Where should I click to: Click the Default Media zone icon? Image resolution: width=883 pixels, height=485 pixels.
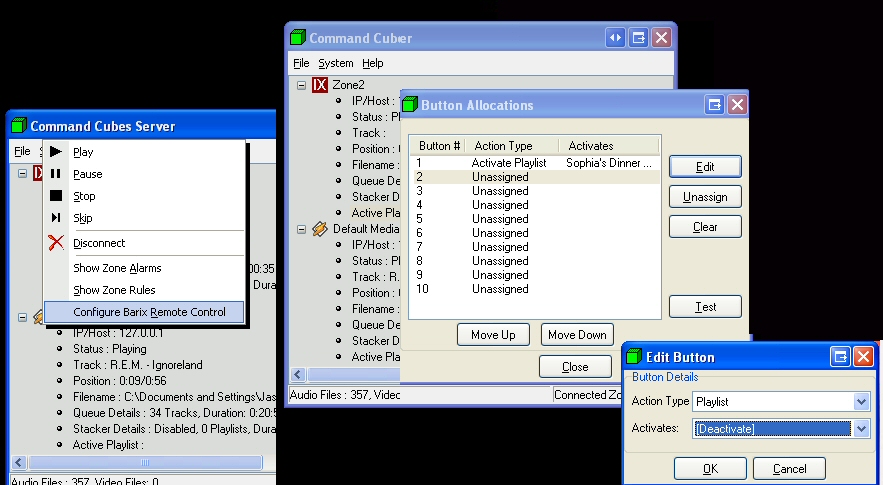tap(320, 229)
